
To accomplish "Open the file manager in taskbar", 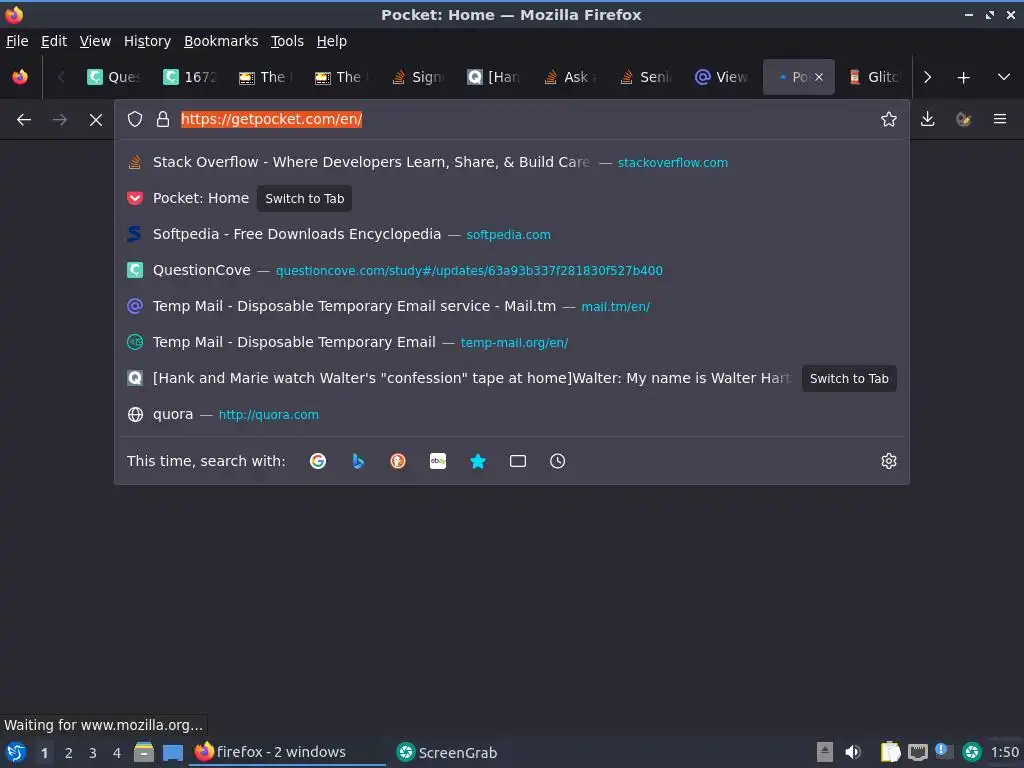I will tap(144, 752).
